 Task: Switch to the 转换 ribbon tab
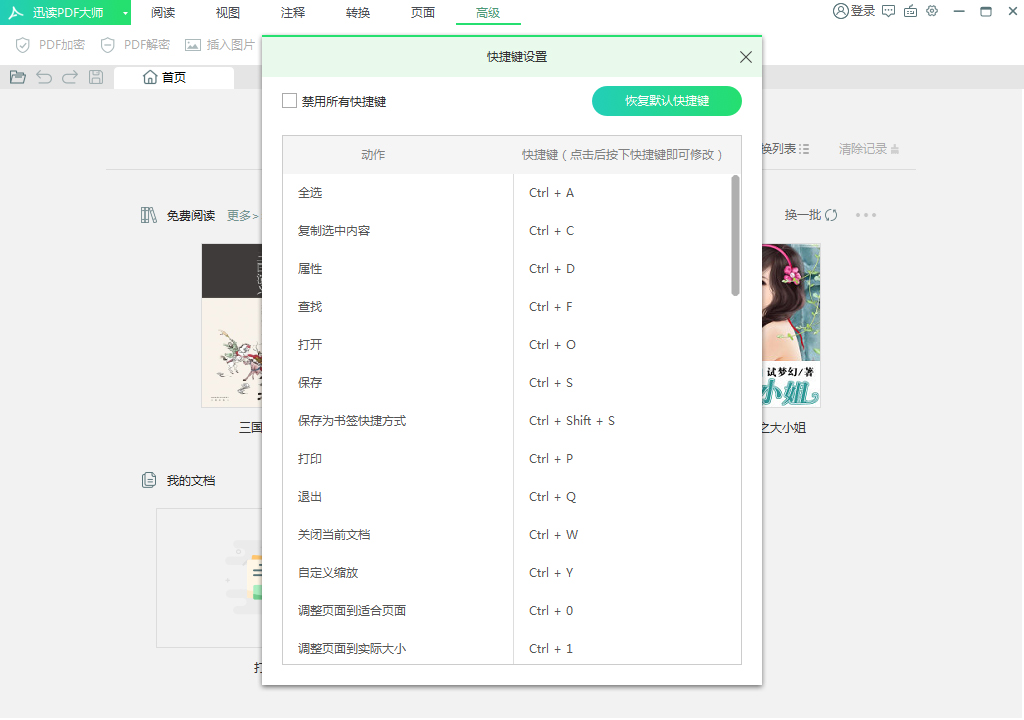click(357, 13)
